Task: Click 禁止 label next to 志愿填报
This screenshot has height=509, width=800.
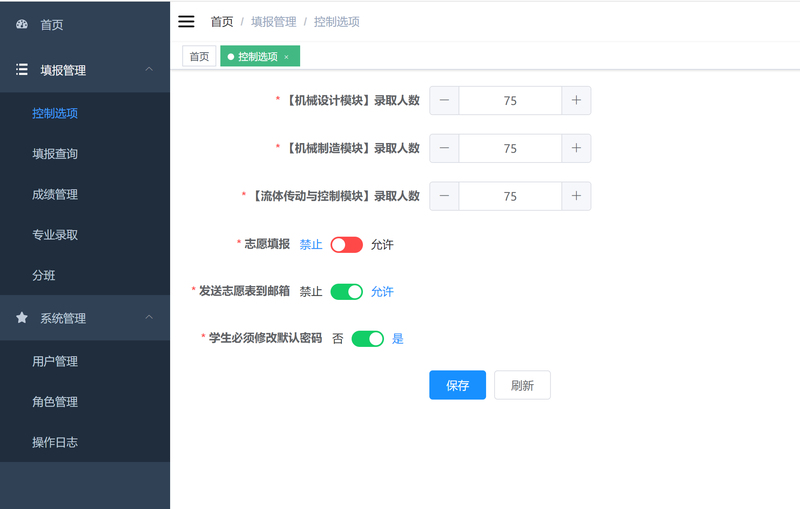Action: pyautogui.click(x=311, y=245)
